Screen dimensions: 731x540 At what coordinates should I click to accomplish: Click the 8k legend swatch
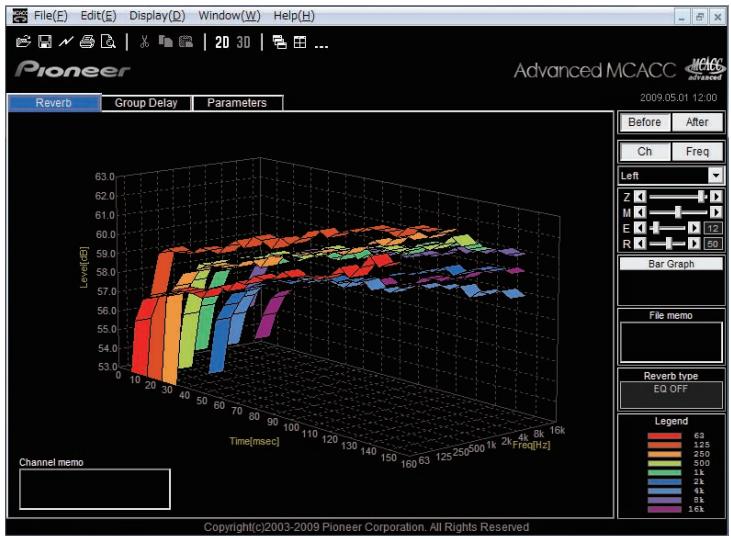664,500
